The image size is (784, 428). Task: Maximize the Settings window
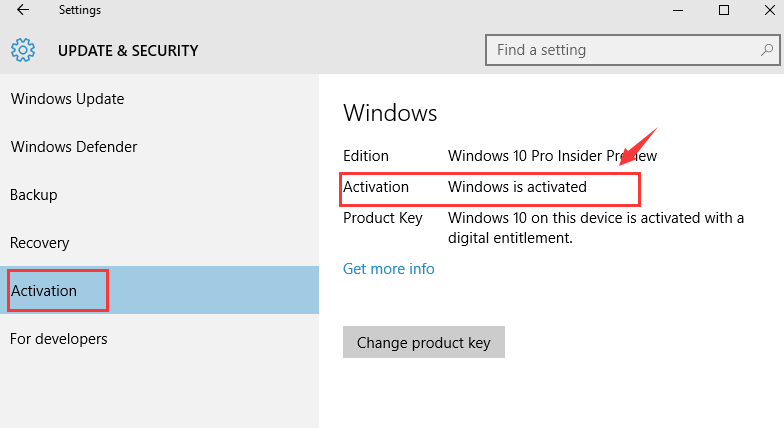coord(724,11)
